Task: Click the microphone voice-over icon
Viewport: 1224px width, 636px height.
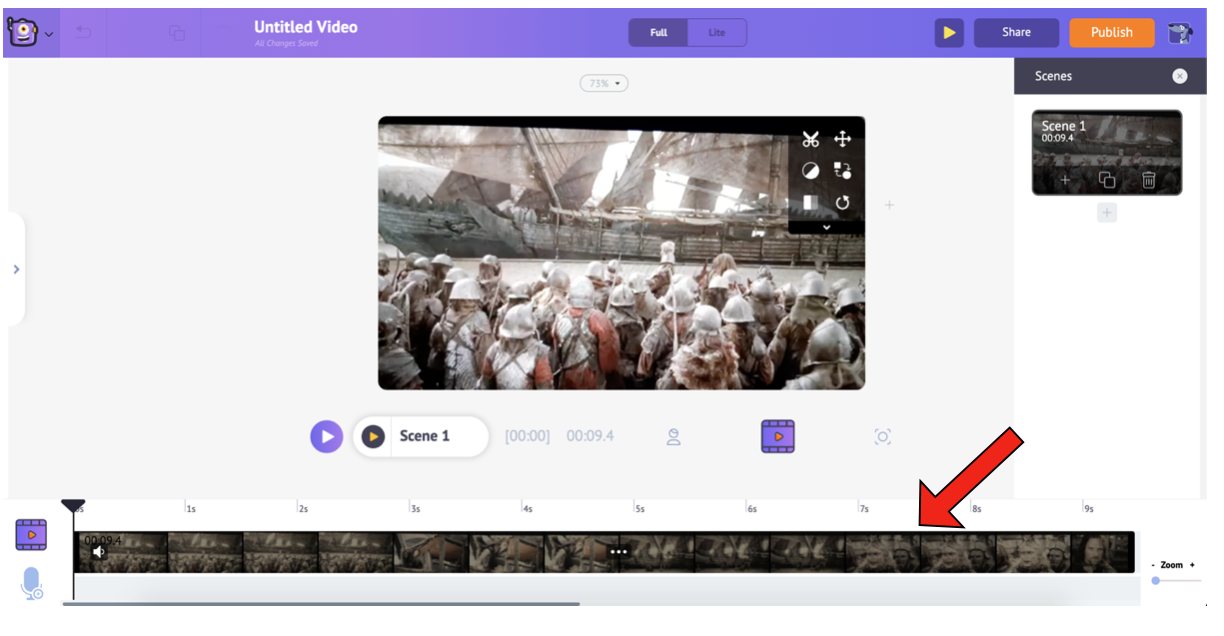Action: tap(31, 583)
